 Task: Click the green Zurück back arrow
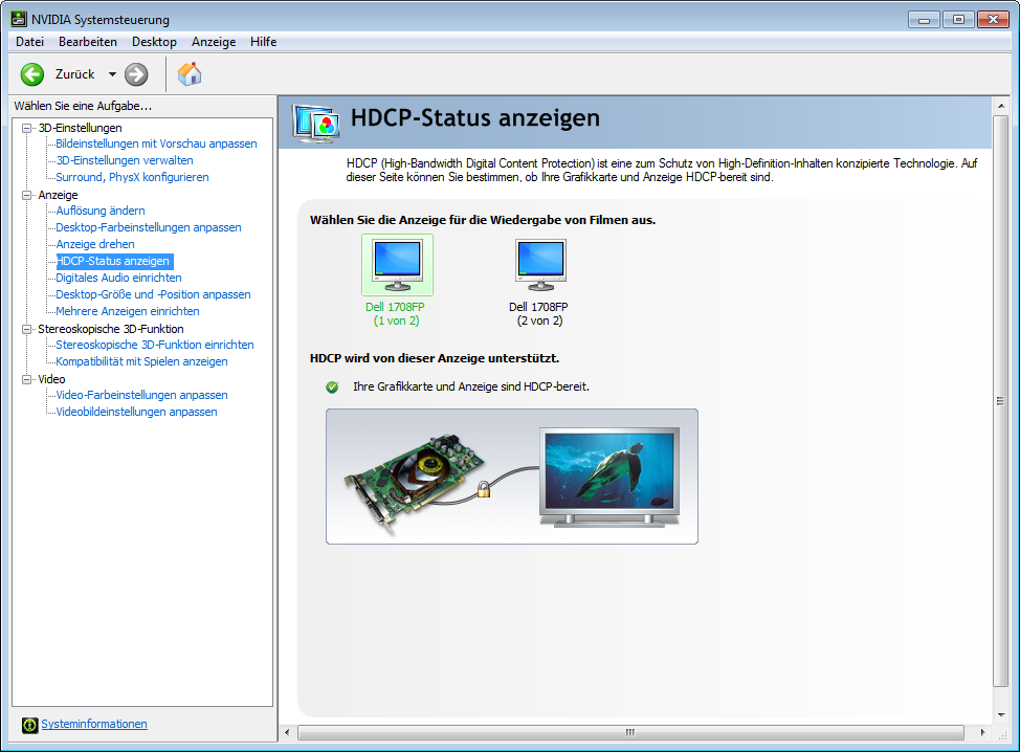click(32, 74)
